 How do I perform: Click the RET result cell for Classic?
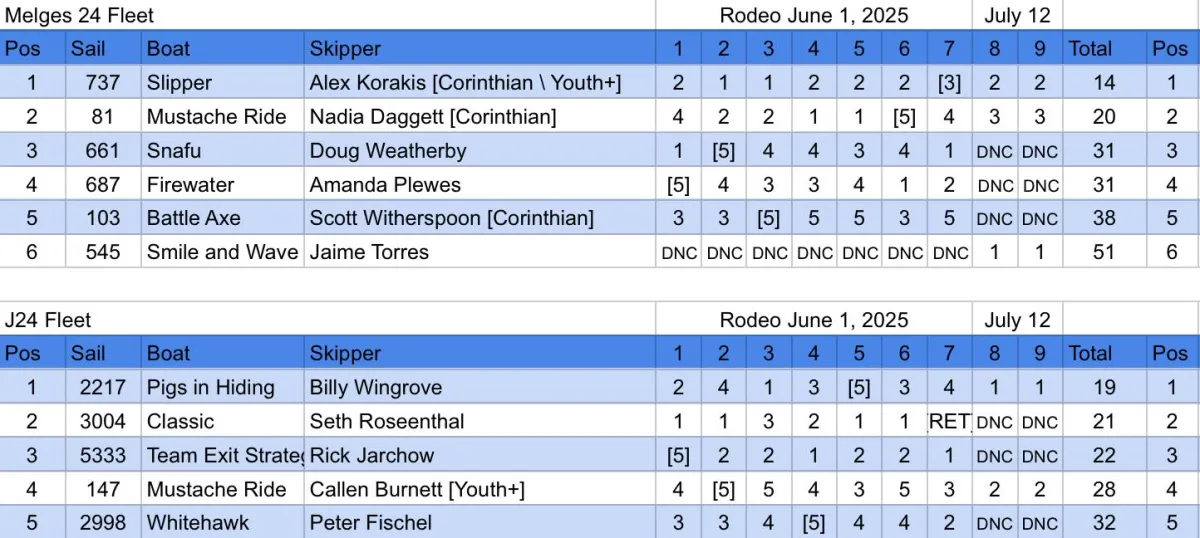point(949,422)
